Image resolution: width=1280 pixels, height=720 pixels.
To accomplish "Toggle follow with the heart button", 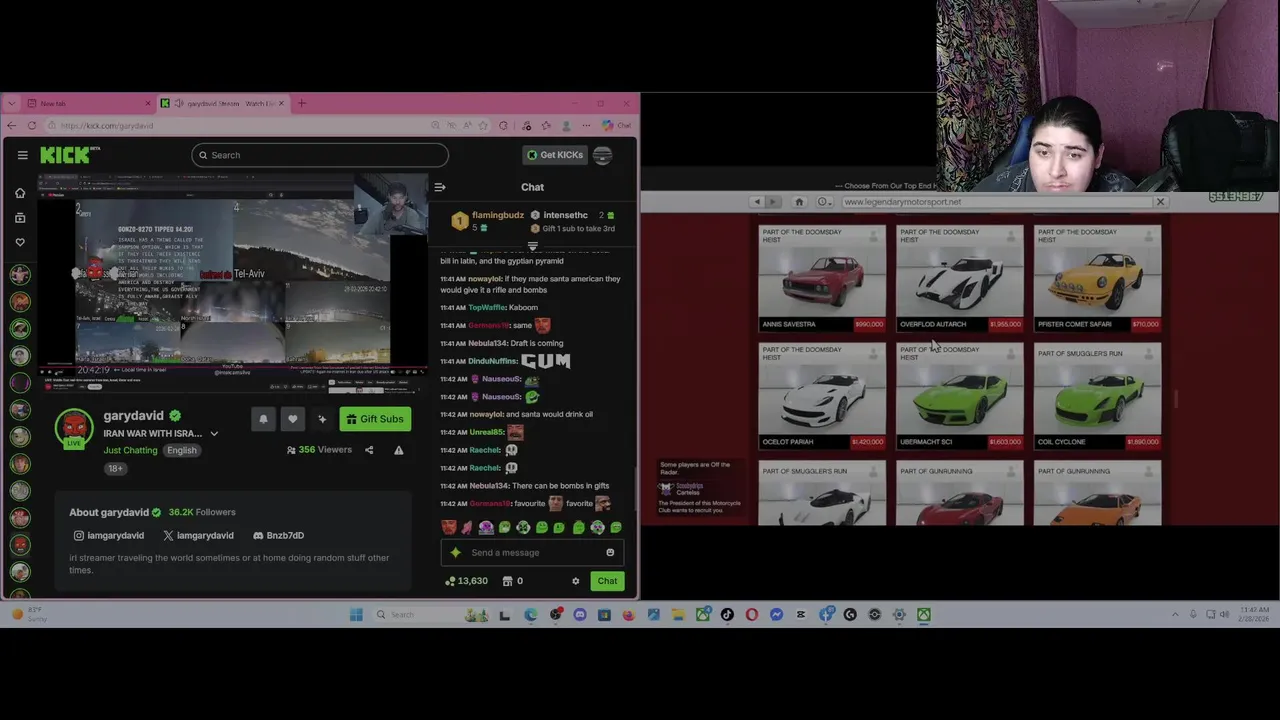I will tap(292, 419).
